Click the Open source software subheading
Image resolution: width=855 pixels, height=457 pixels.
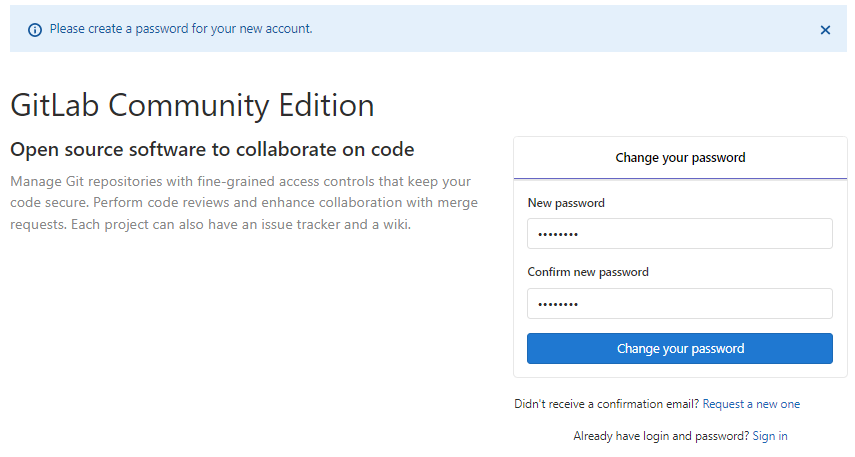tap(212, 150)
